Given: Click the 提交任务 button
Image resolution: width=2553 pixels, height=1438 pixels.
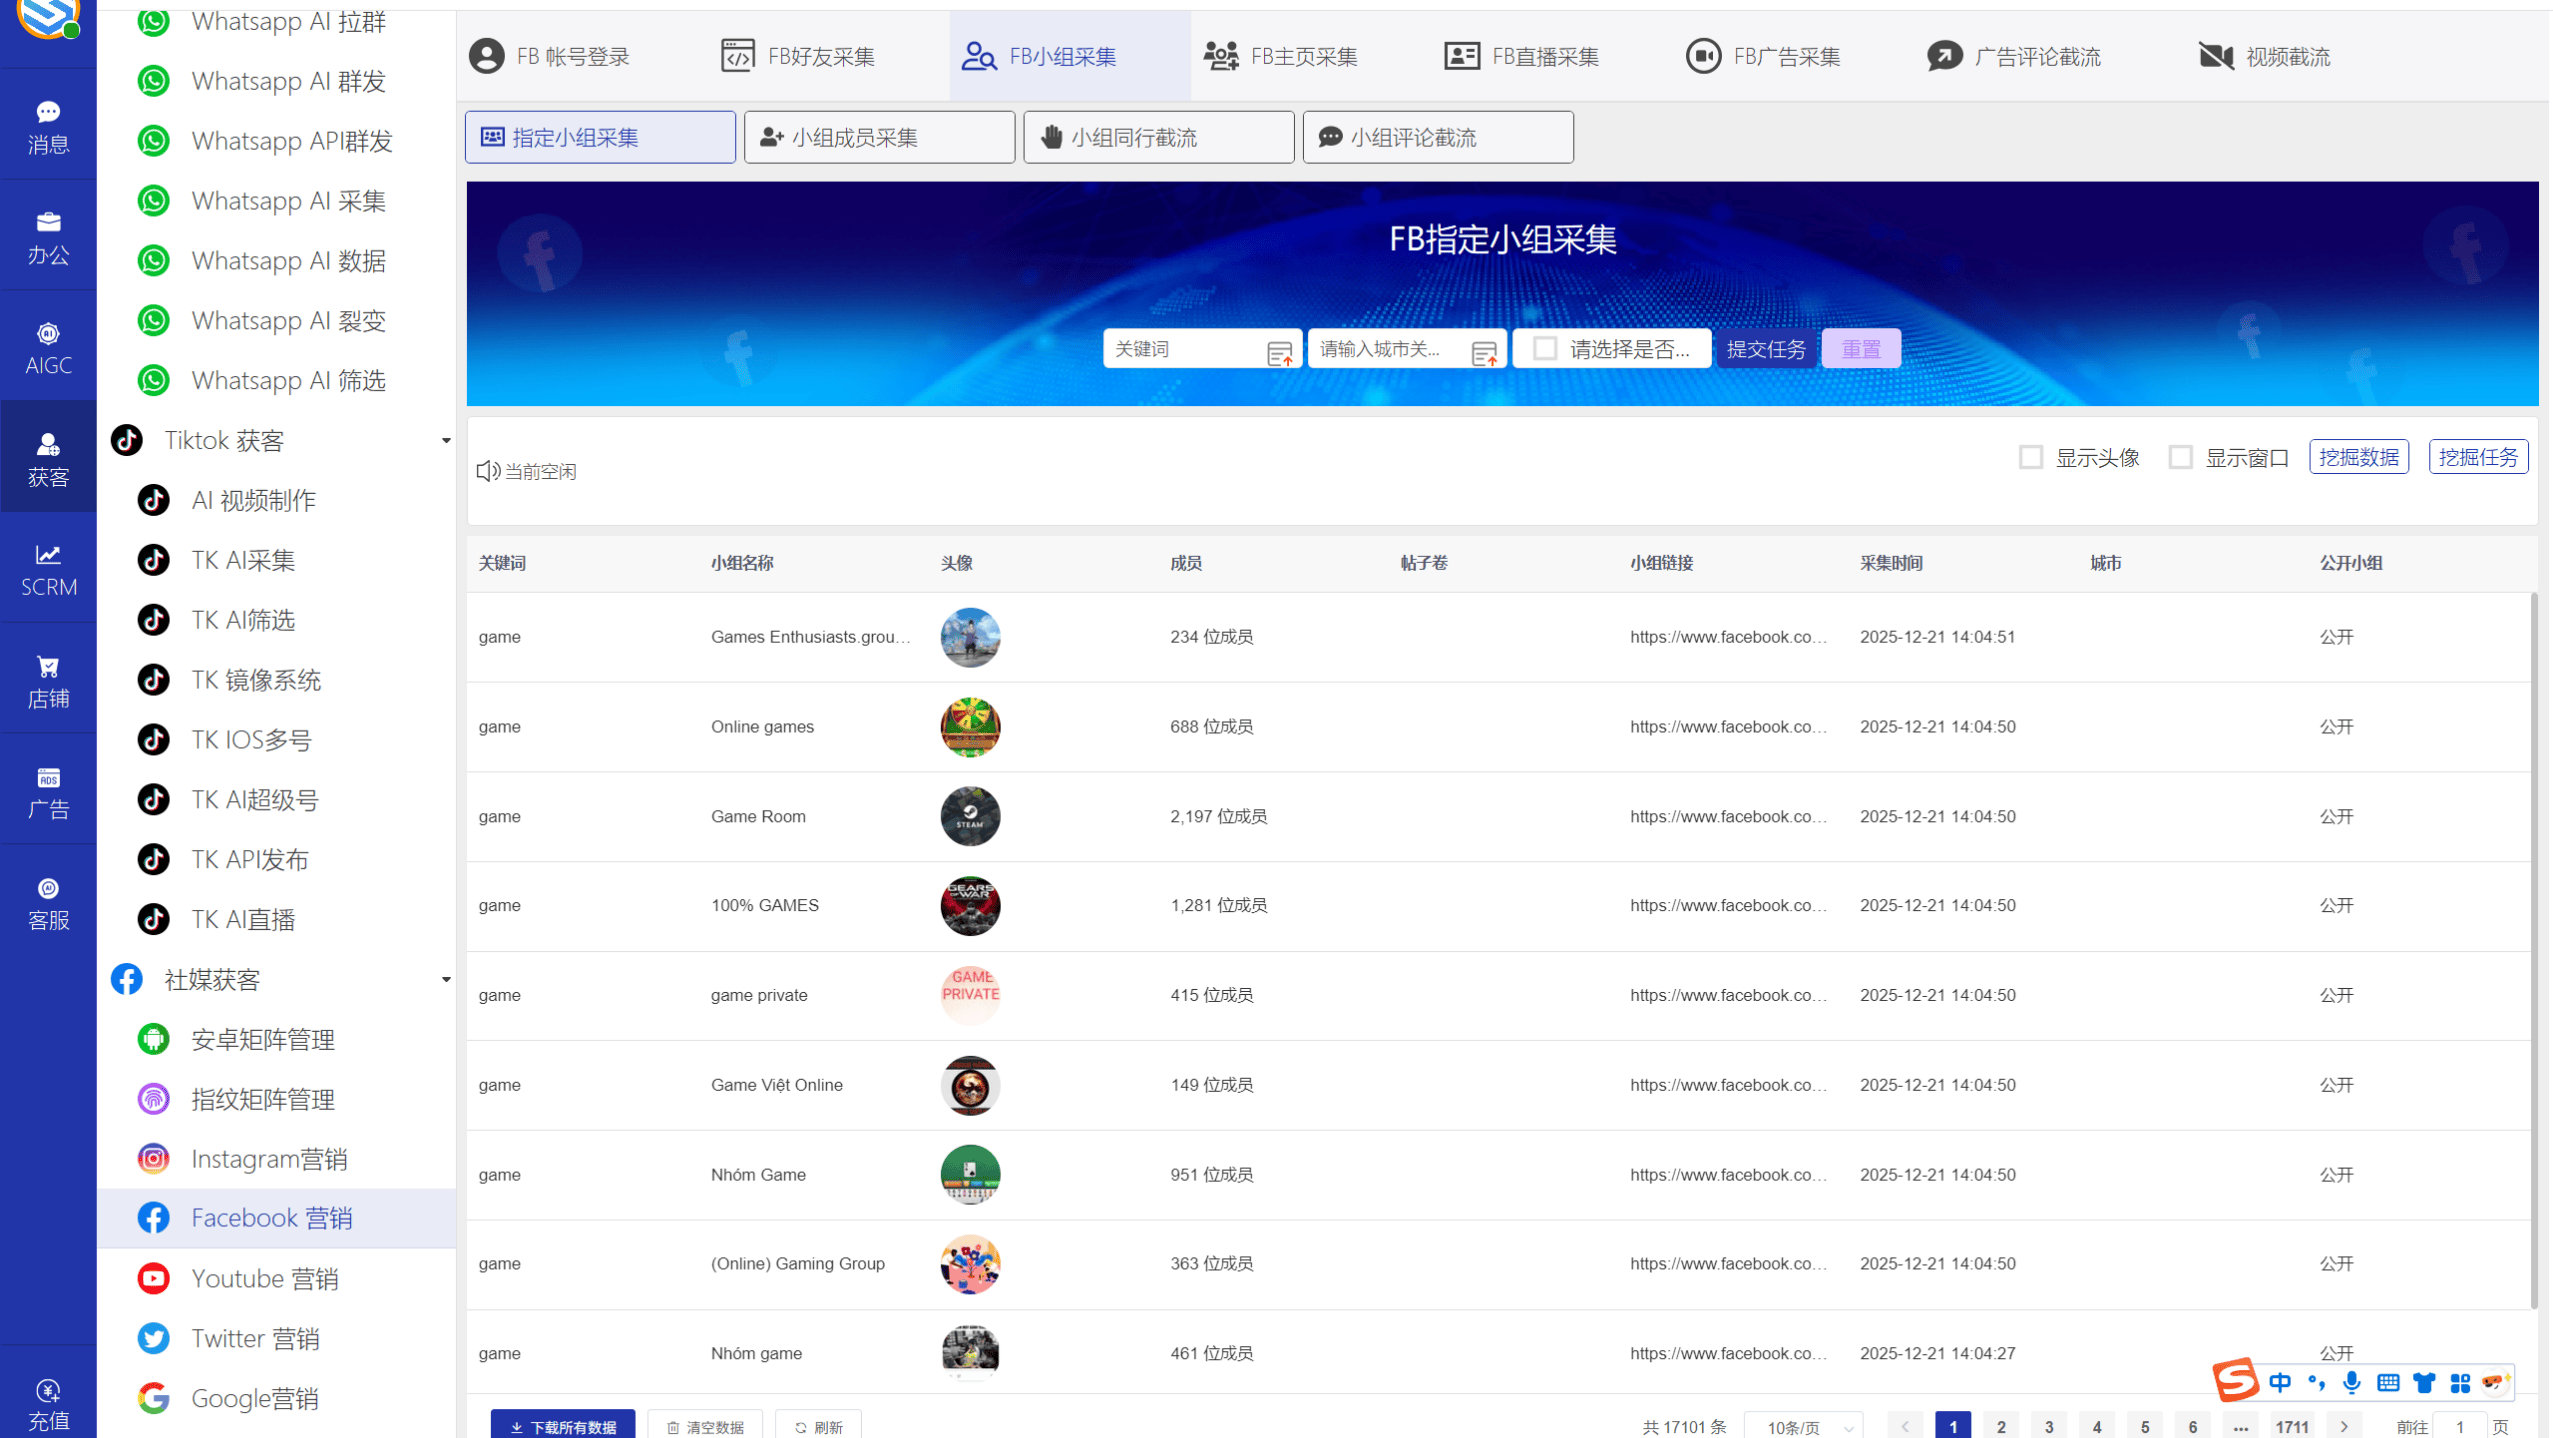Looking at the screenshot, I should click(x=1766, y=349).
